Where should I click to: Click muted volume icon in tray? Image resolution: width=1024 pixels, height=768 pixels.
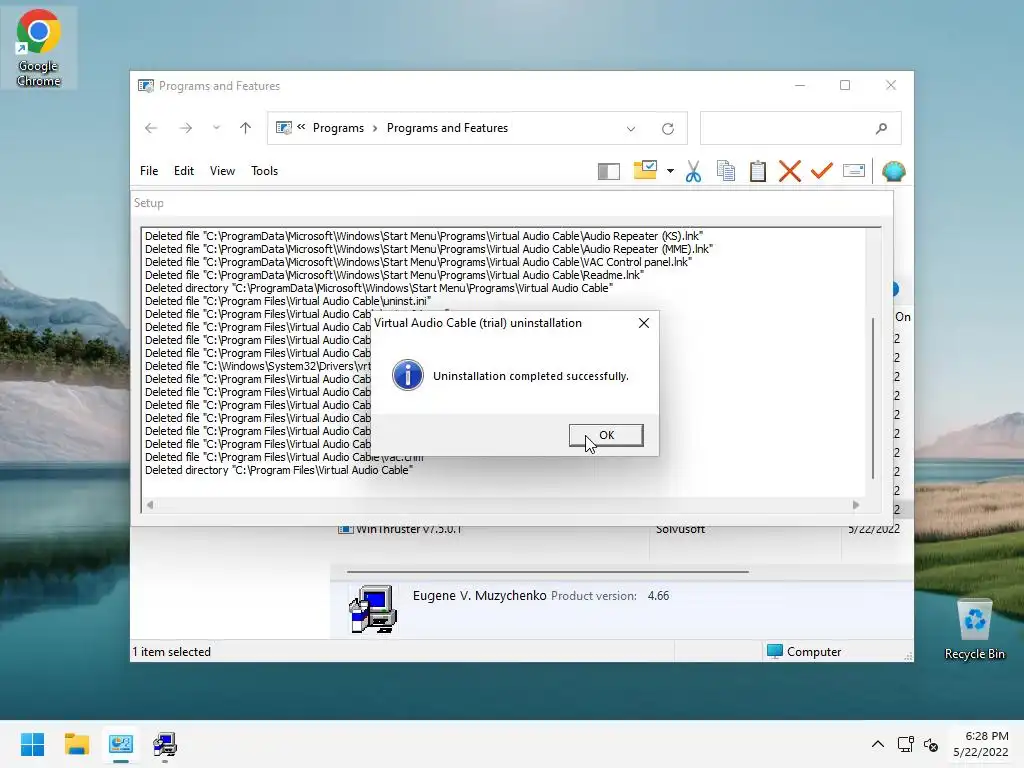pyautogui.click(x=931, y=744)
